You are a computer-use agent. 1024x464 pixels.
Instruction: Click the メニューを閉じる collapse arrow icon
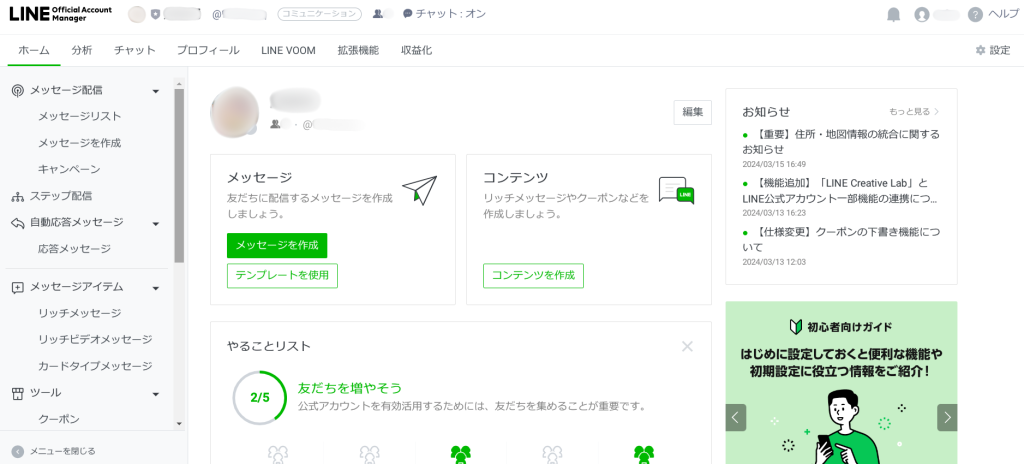click(x=18, y=451)
